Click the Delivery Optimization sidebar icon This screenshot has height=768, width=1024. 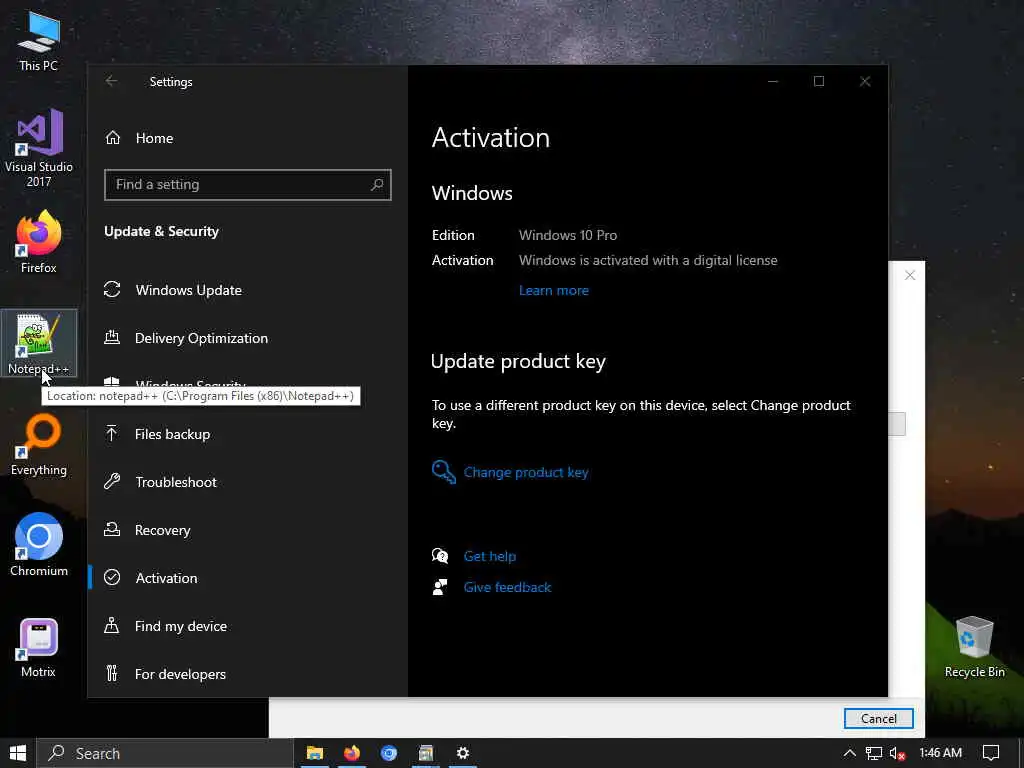click(x=112, y=338)
